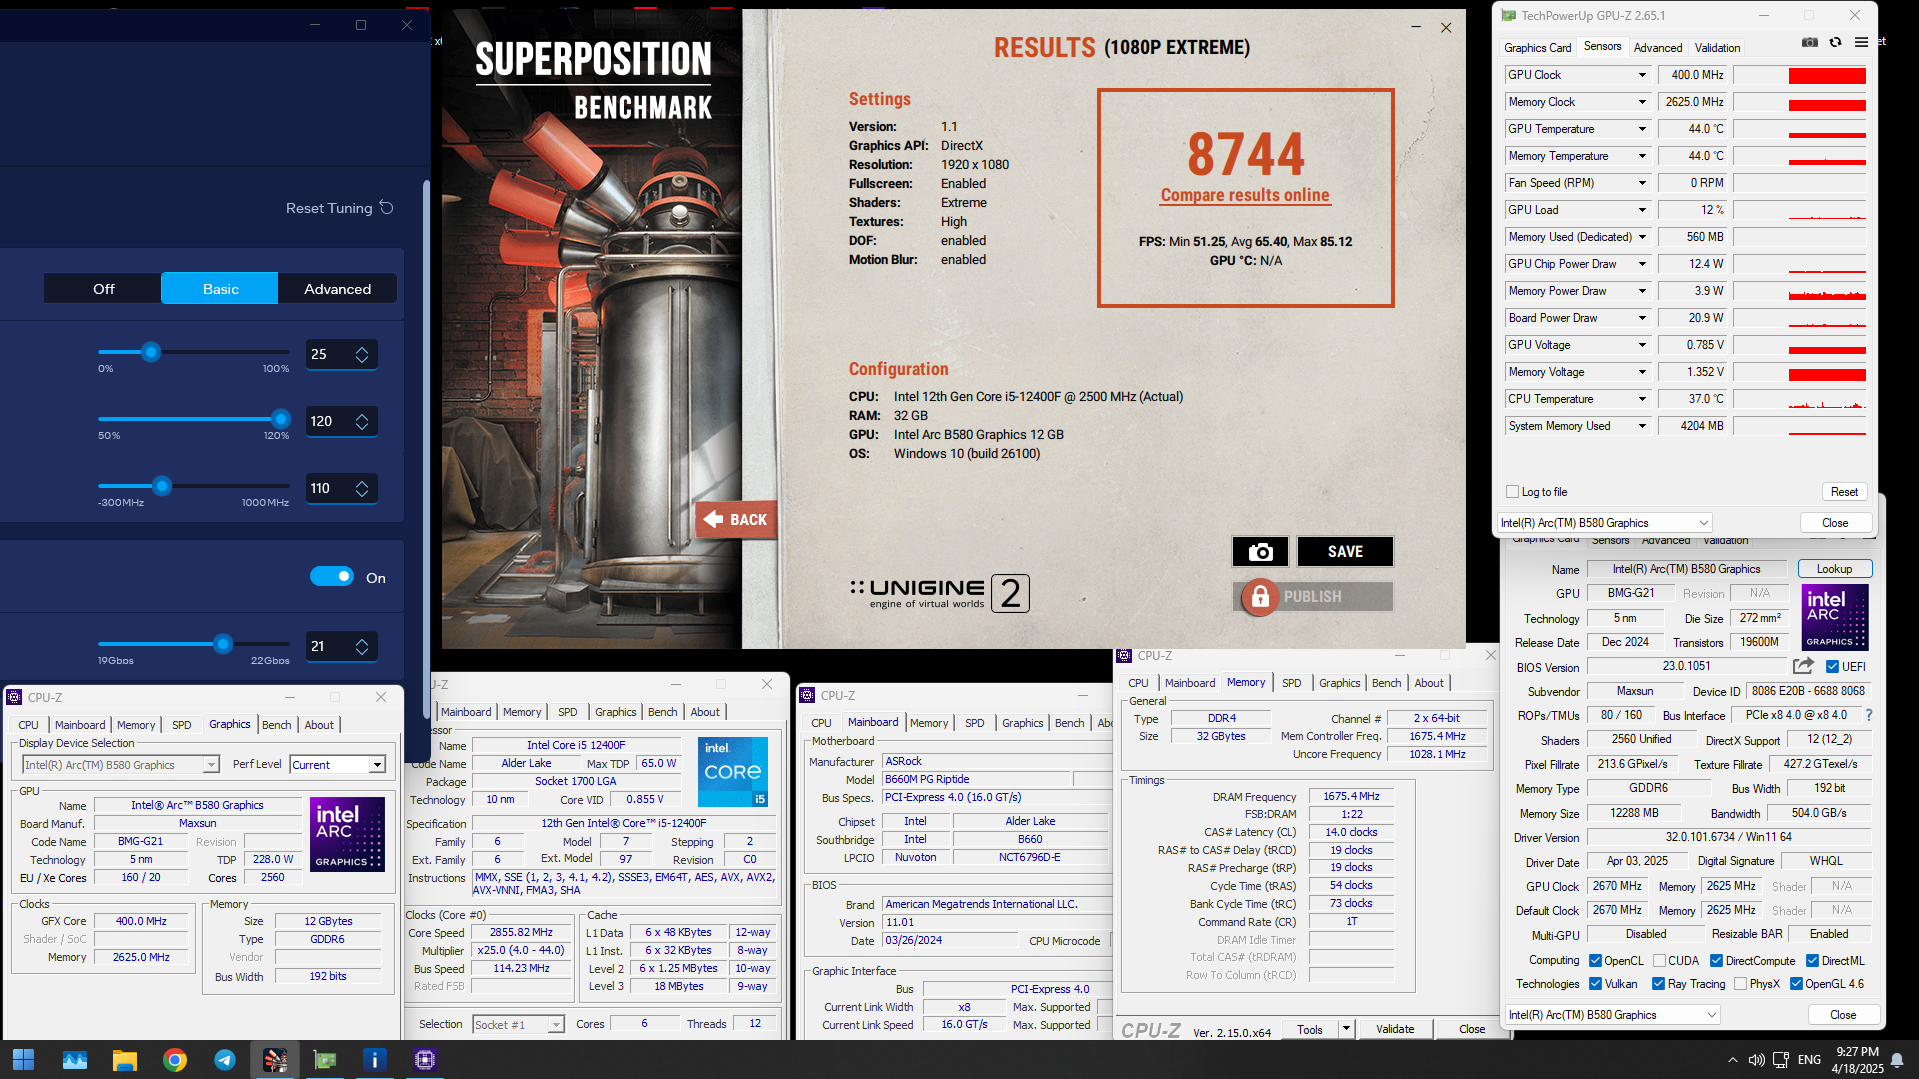
Task: Click the PUBLISH lock icon in Superposition
Action: click(x=1260, y=597)
